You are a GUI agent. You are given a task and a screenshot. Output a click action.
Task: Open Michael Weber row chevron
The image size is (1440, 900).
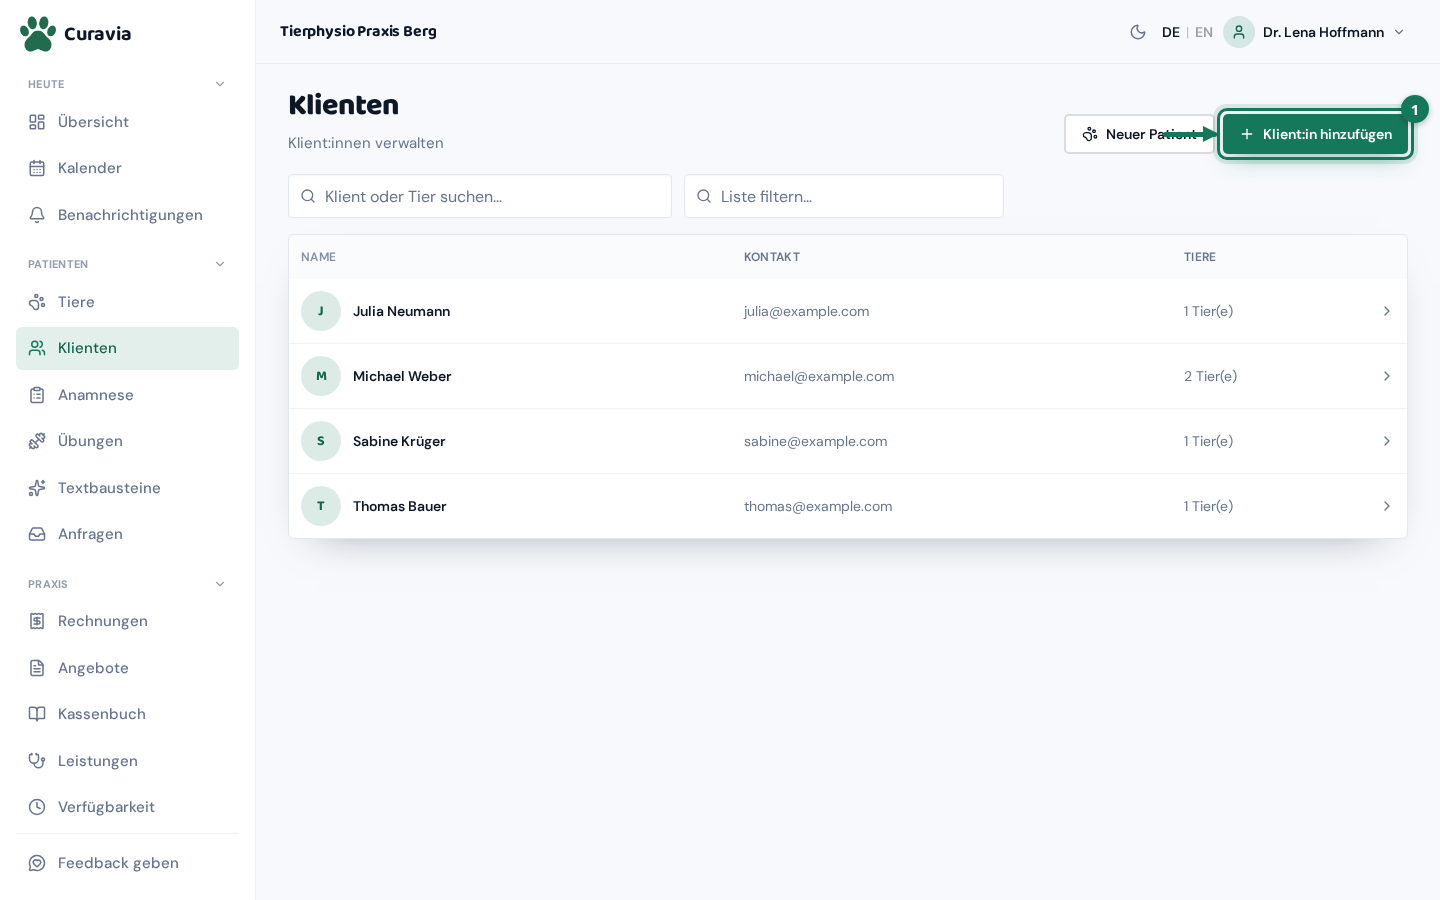1387,376
